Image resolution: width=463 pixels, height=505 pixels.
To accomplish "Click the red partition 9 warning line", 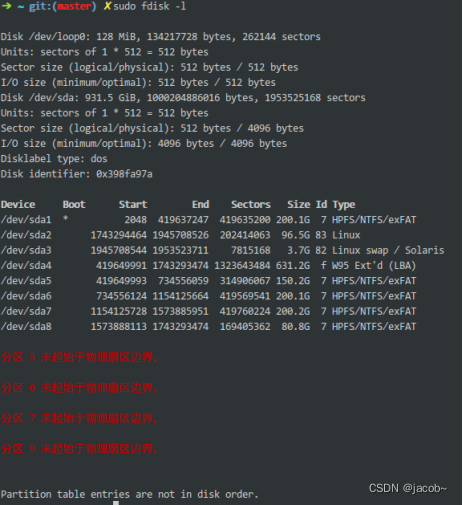I will (79, 449).
